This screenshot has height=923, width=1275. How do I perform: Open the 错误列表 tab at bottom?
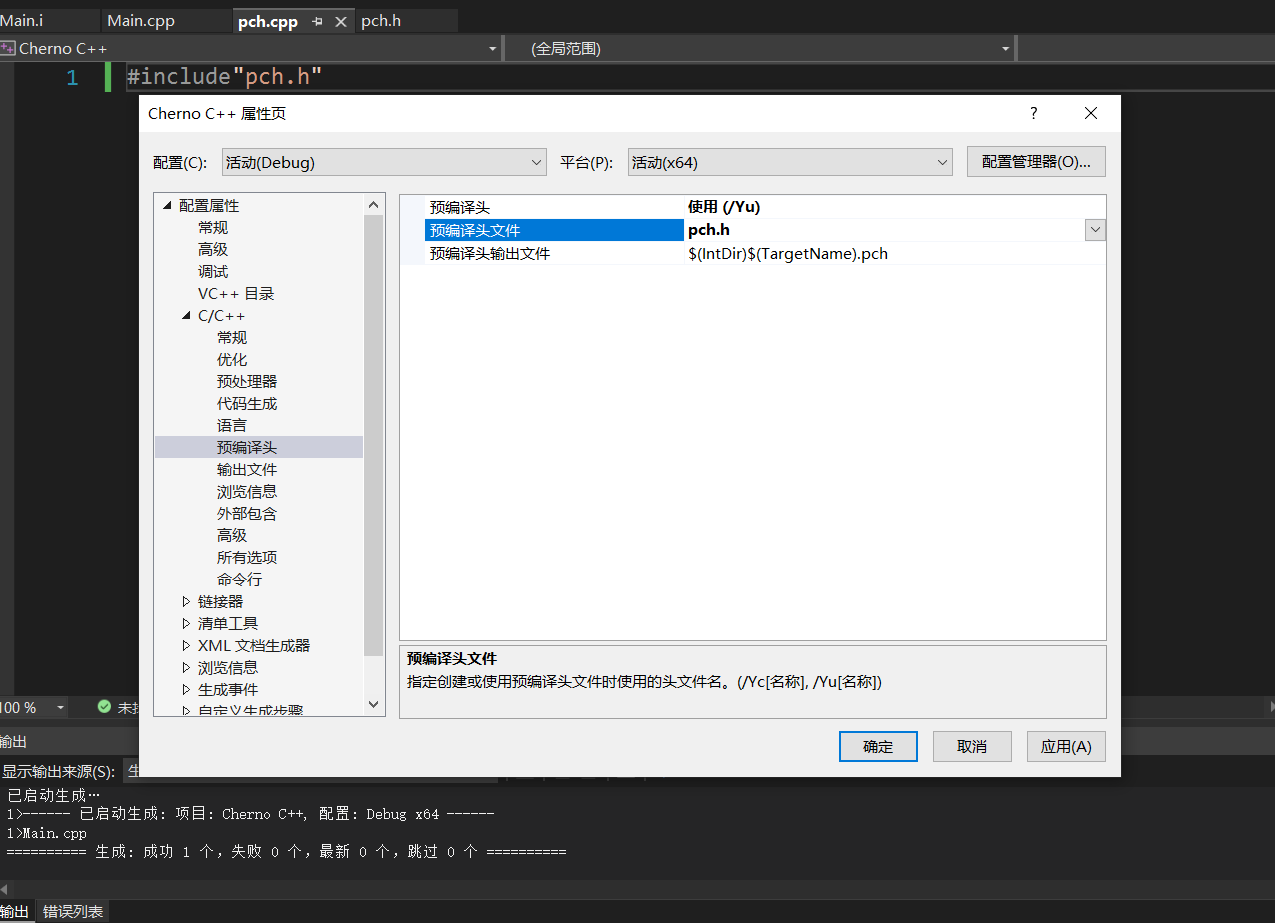pyautogui.click(x=73, y=911)
